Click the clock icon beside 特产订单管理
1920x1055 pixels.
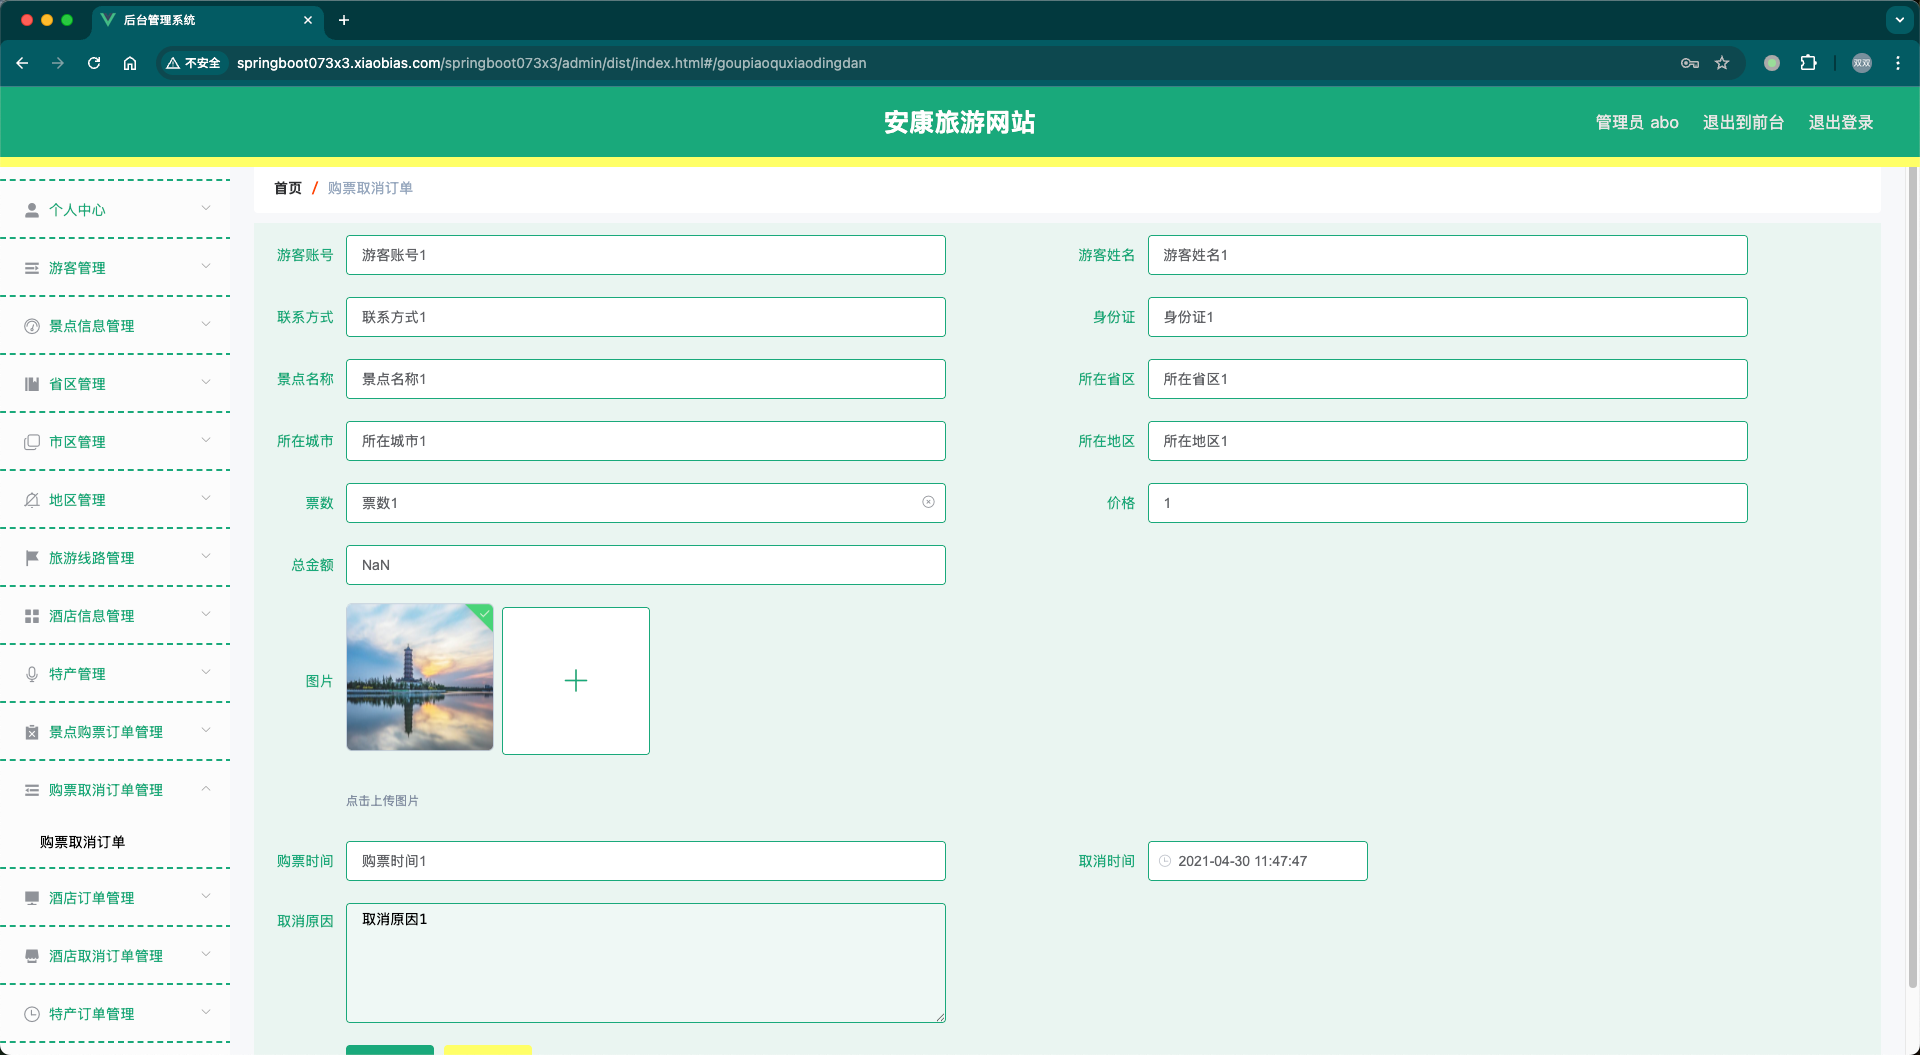(x=32, y=1014)
